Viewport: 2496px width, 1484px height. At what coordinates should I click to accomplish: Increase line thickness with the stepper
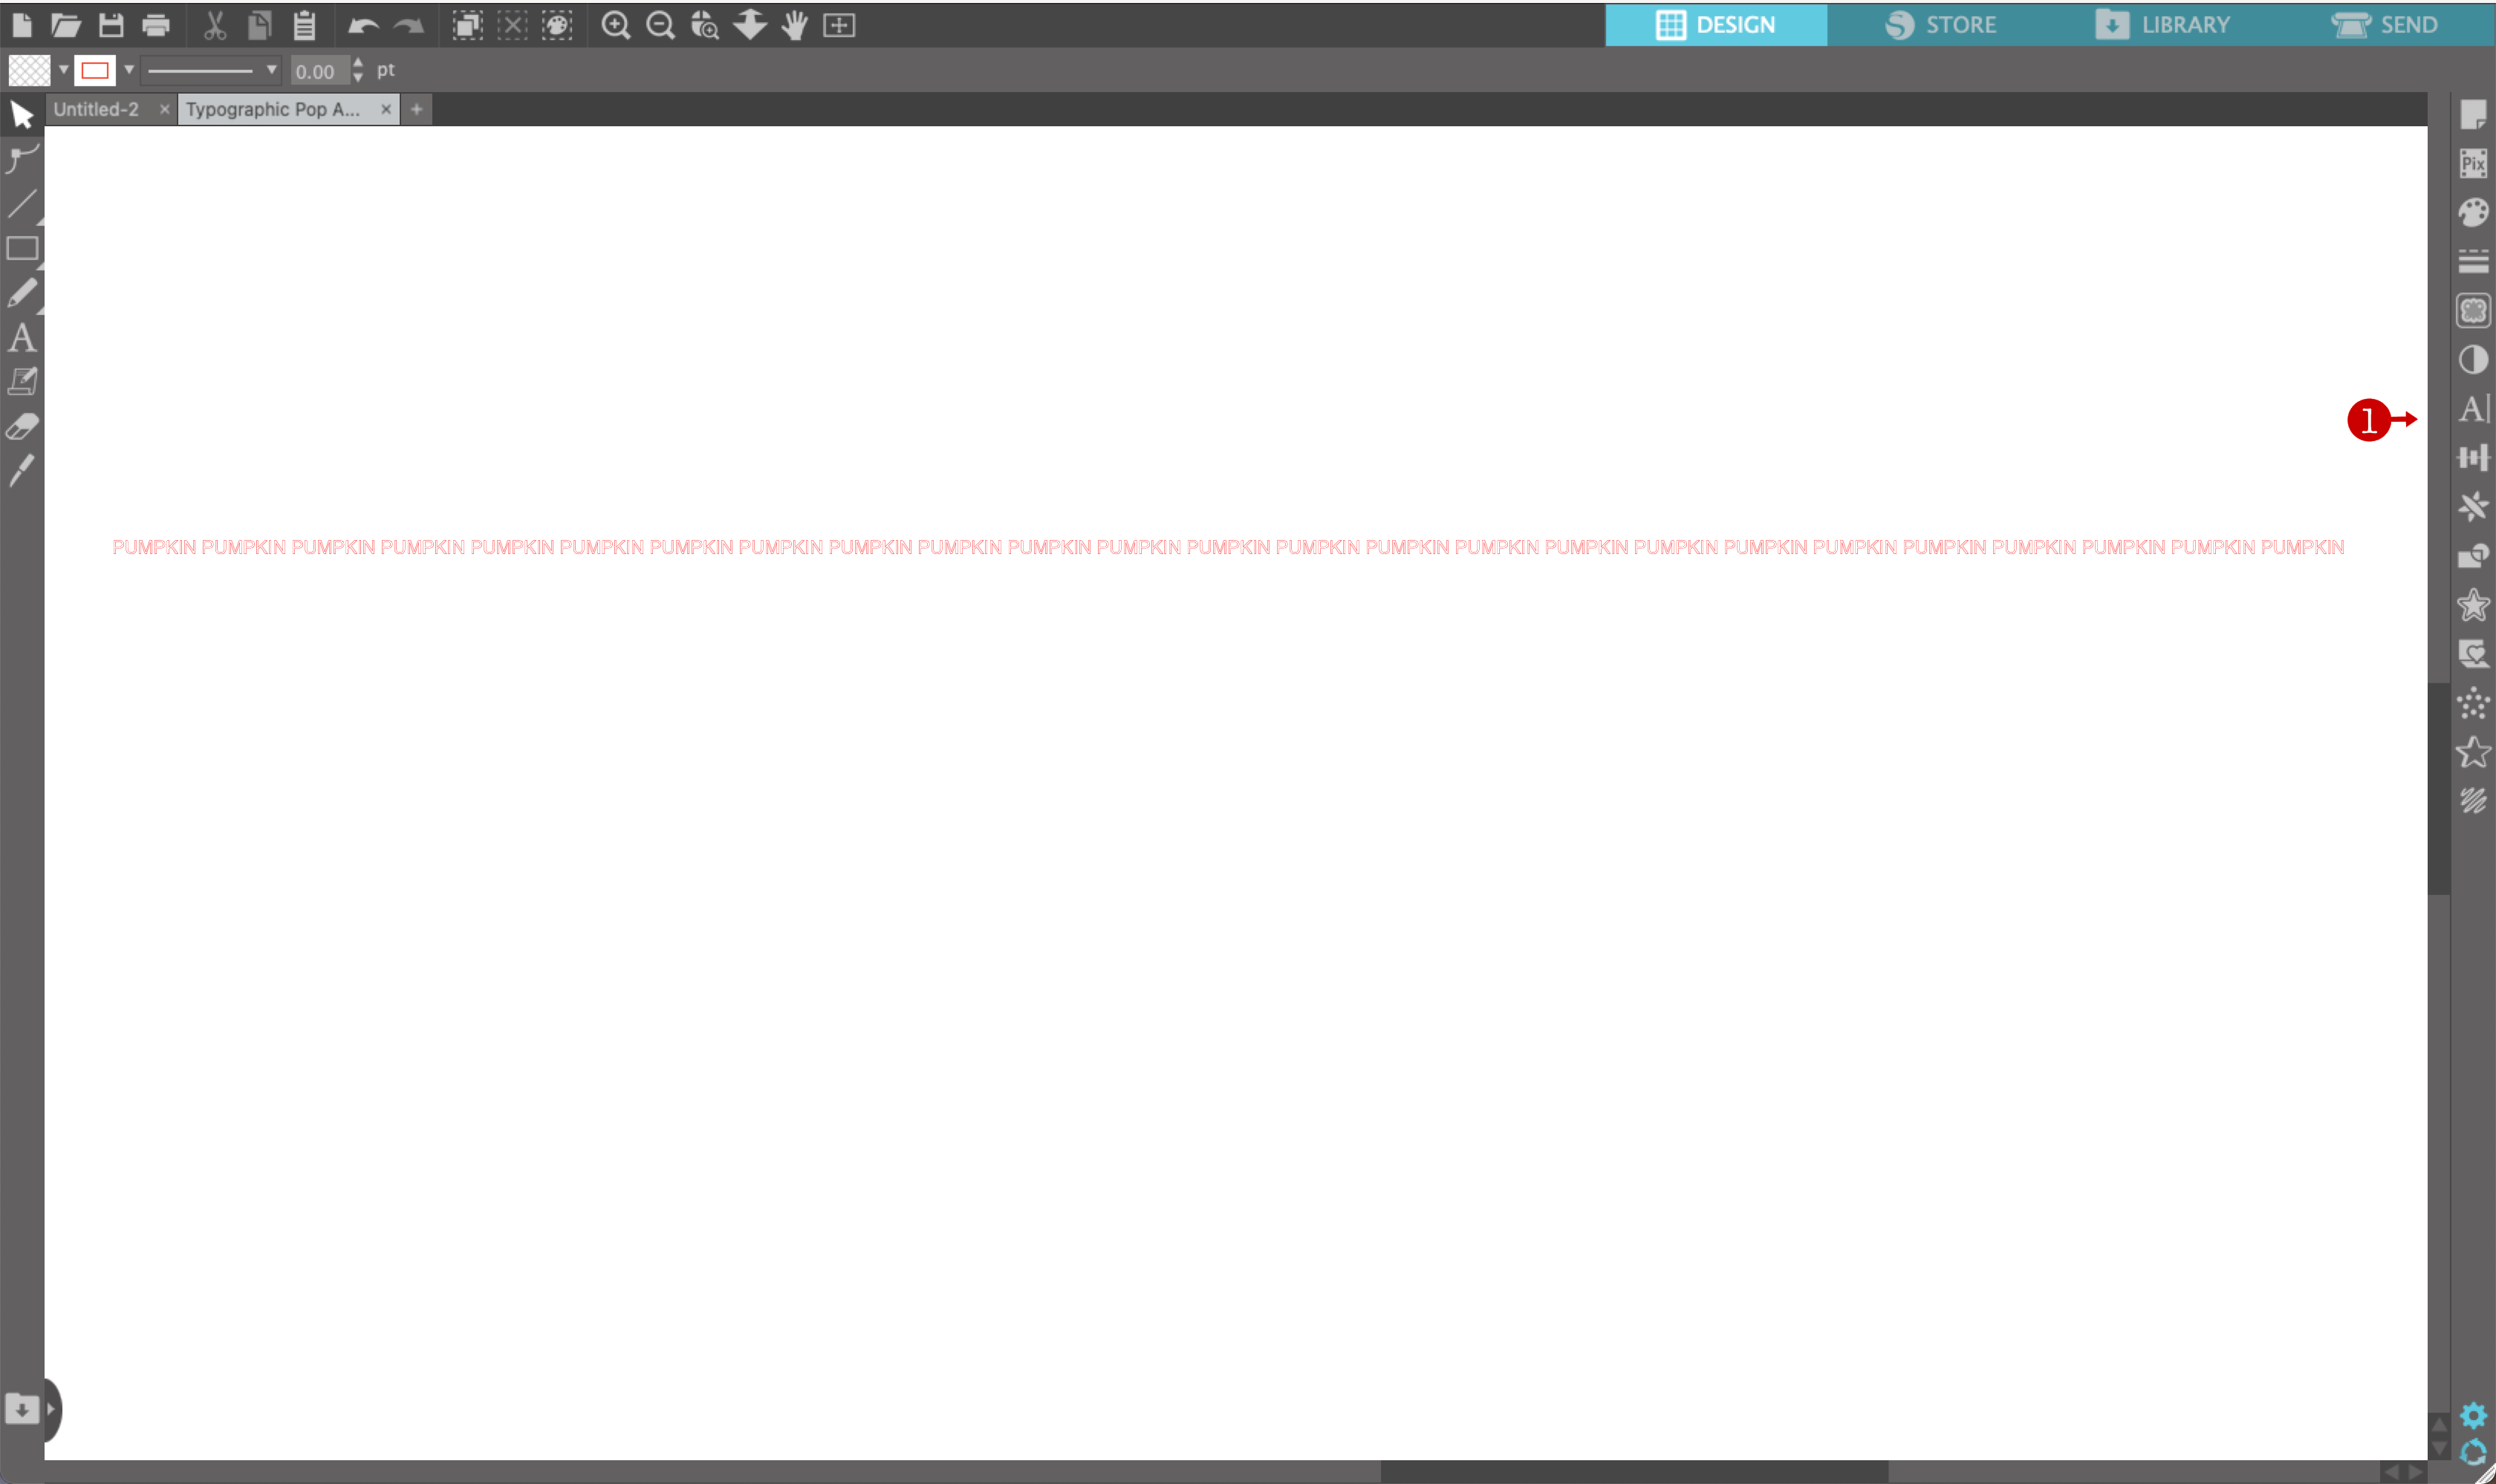click(x=358, y=63)
